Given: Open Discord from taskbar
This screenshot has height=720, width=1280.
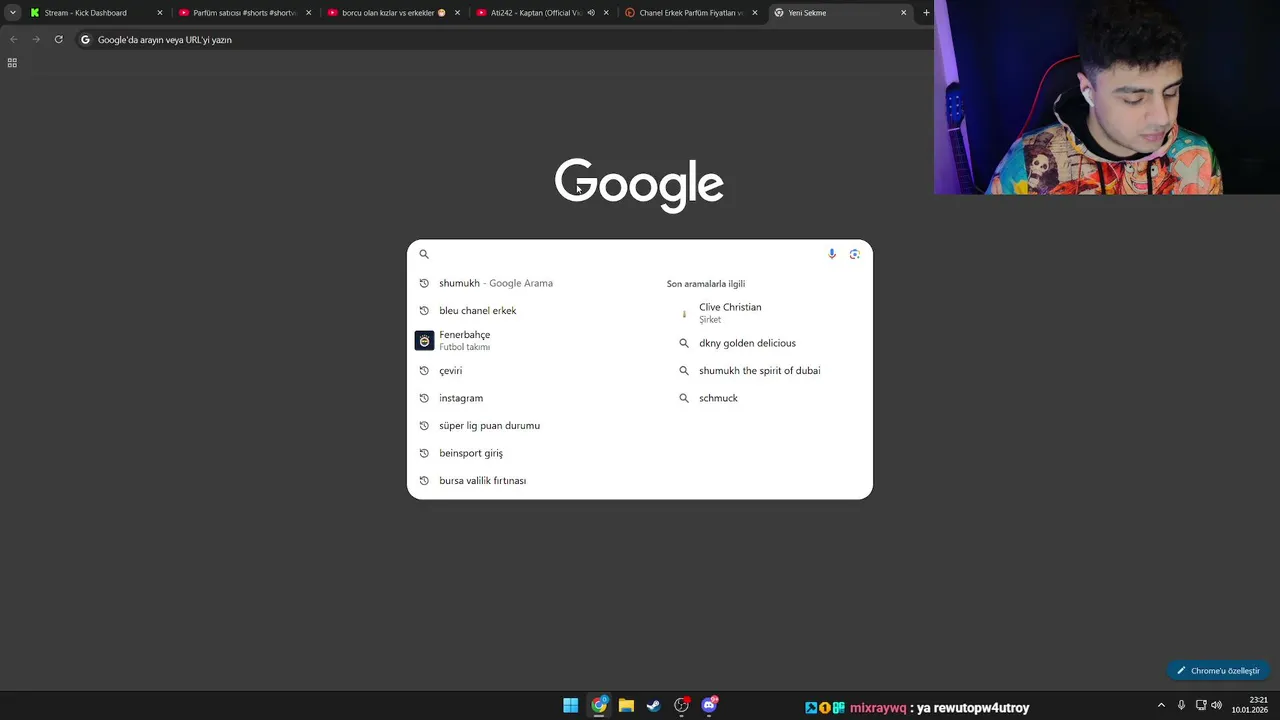Looking at the screenshot, I should 710,706.
